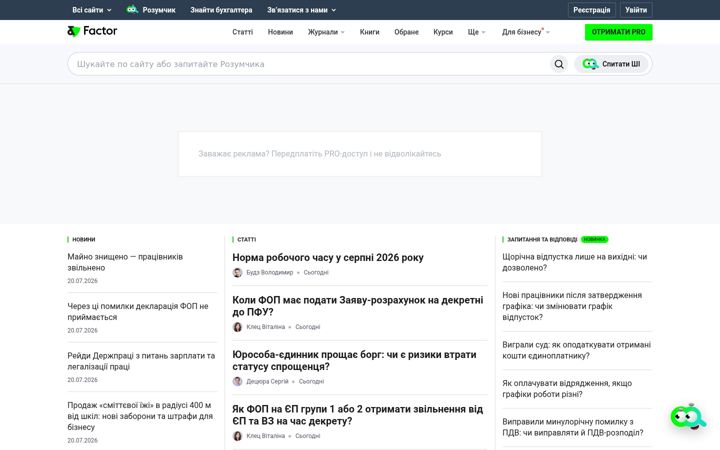The width and height of the screenshot is (720, 450).
Task: Open news Майно знищено — працівників звільнено
Action: point(125,262)
